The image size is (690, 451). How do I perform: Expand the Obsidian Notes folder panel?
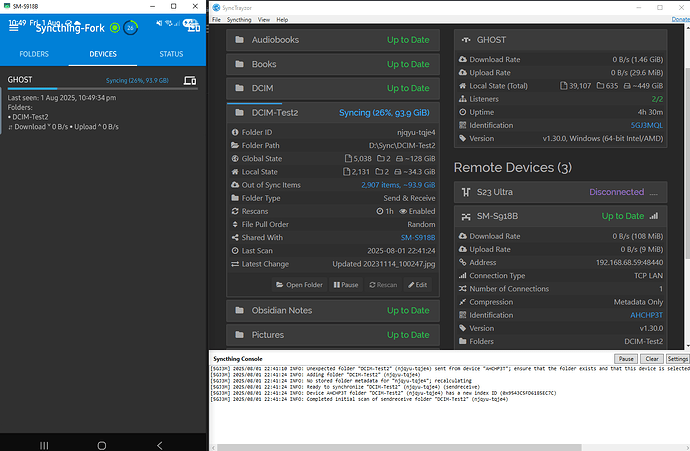[333, 310]
